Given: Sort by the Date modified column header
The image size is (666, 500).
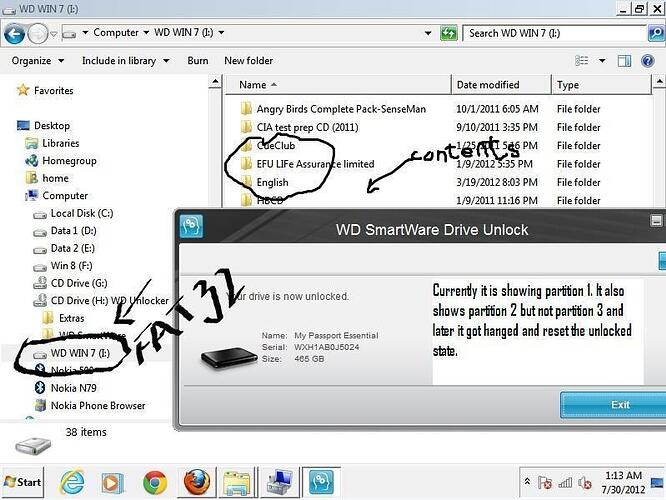Looking at the screenshot, I should click(x=501, y=85).
